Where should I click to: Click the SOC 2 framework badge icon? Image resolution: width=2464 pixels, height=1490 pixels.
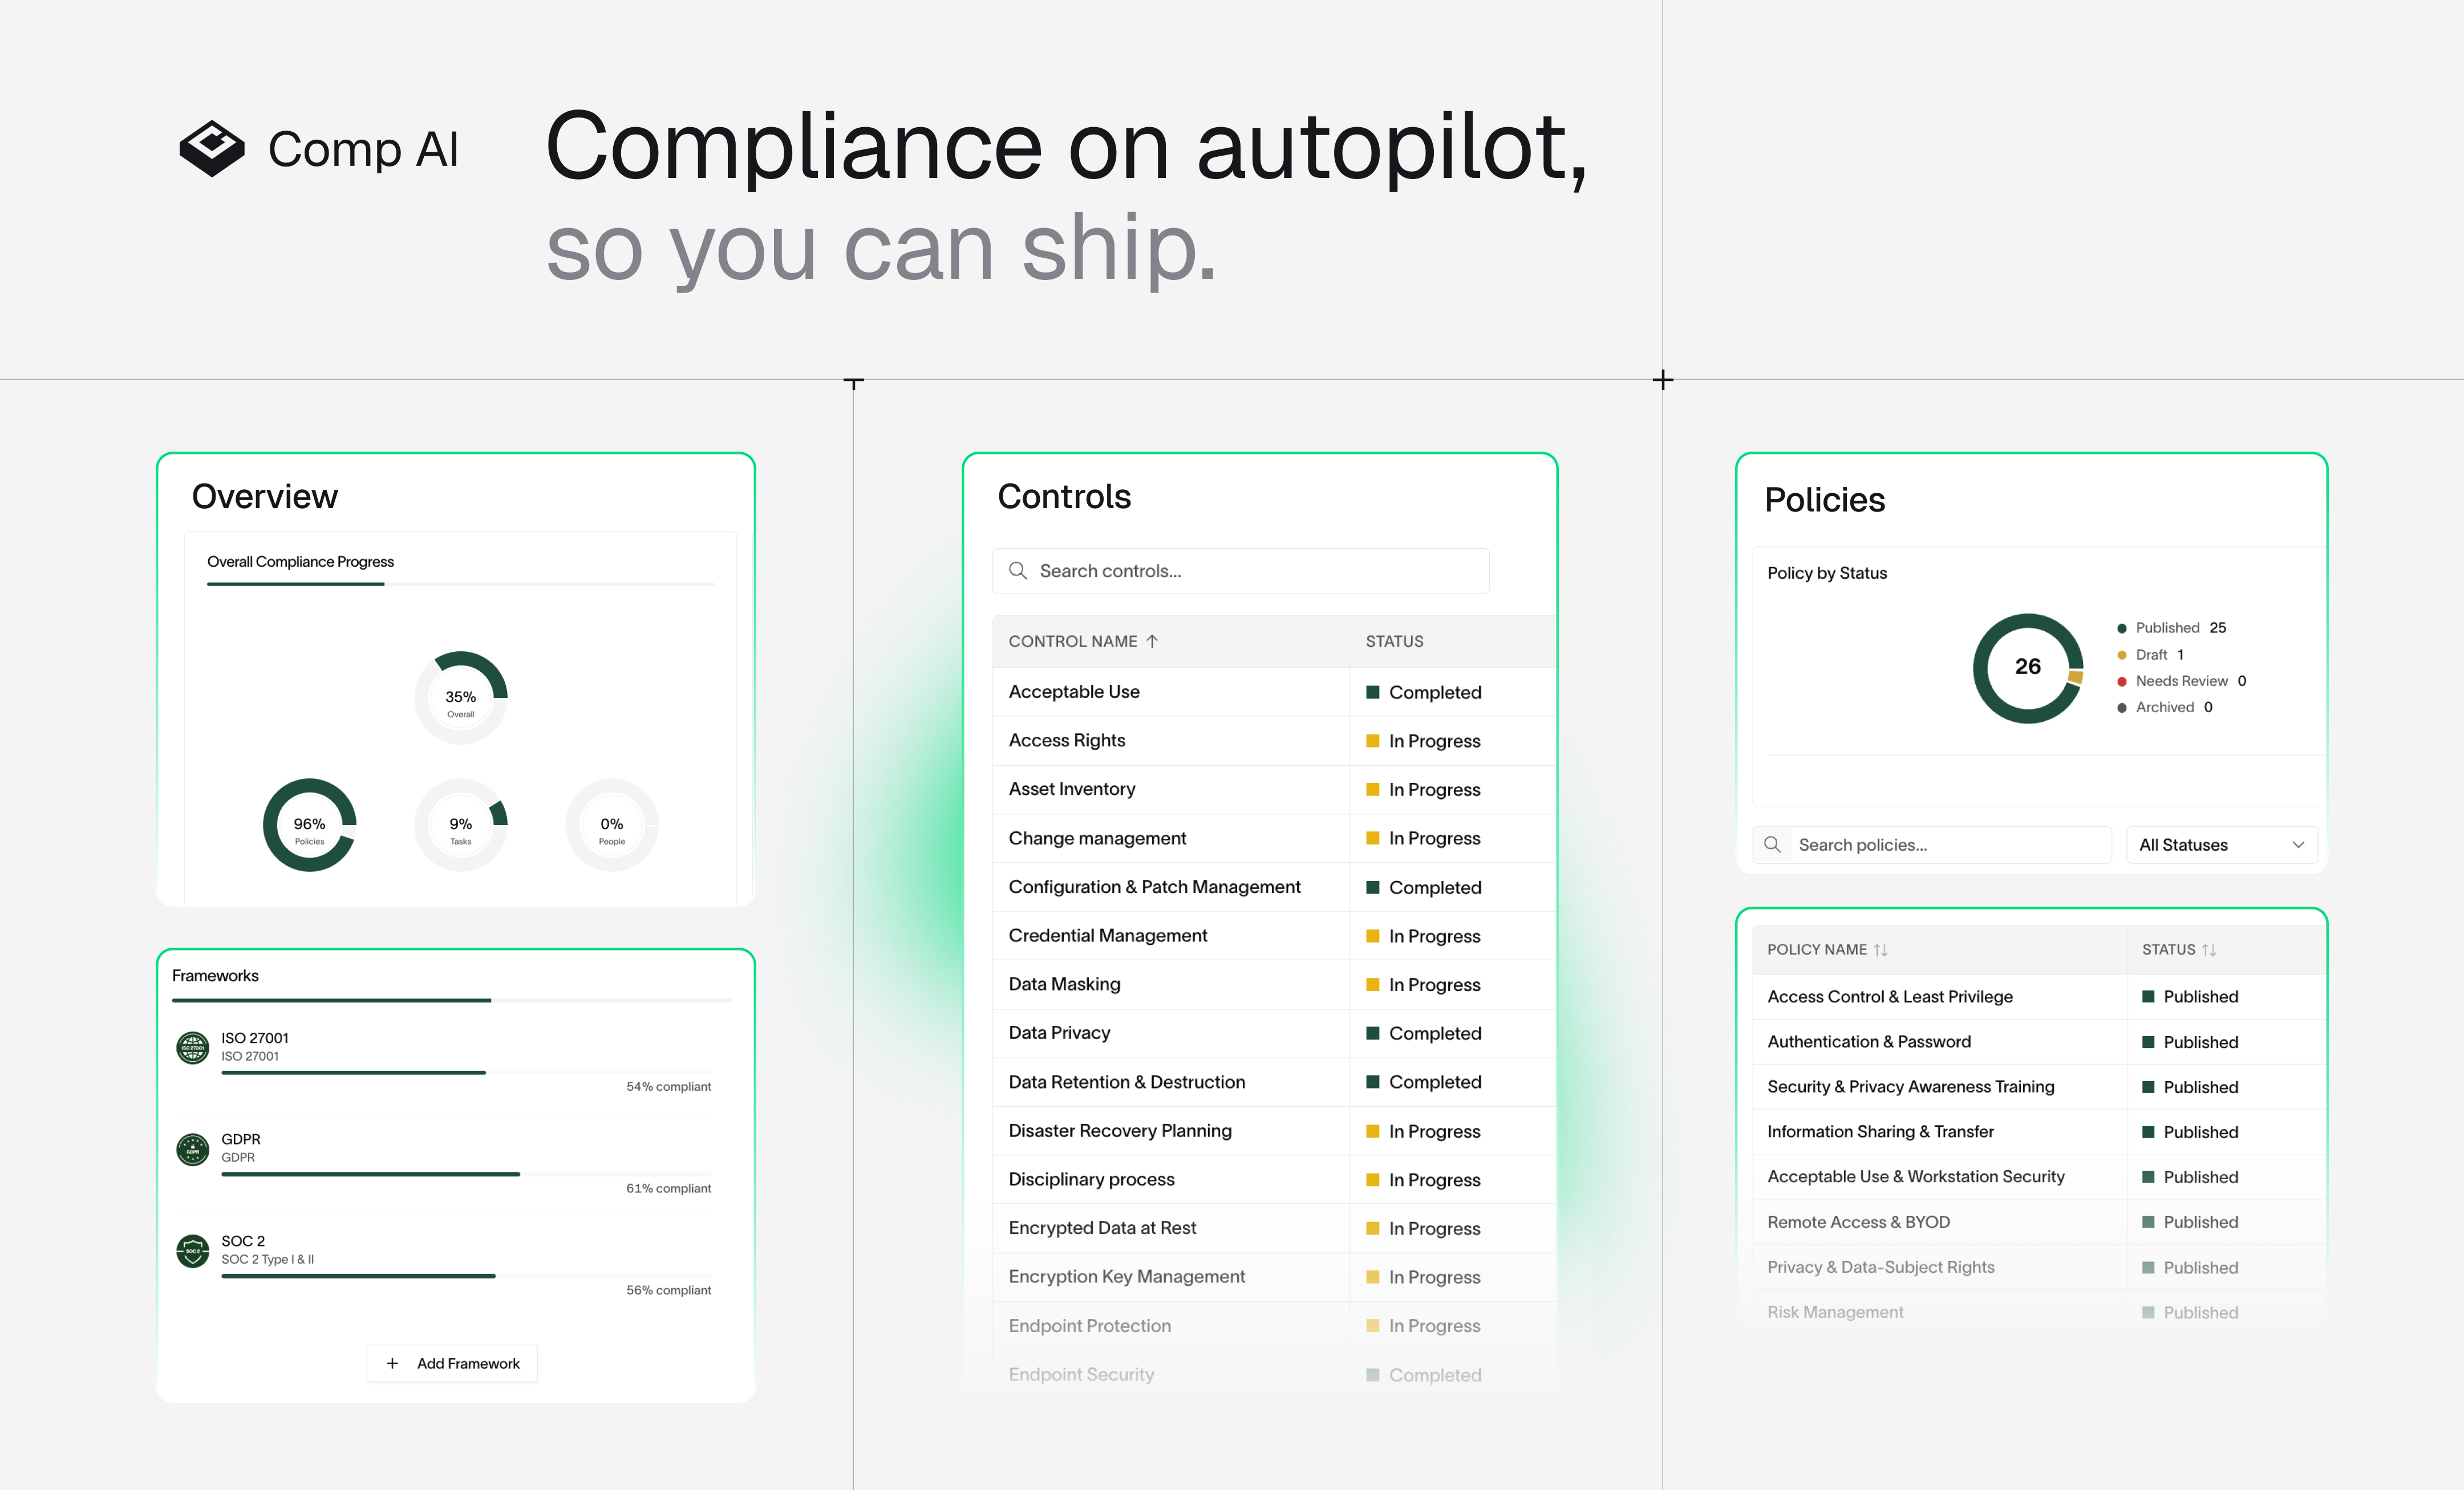192,1250
